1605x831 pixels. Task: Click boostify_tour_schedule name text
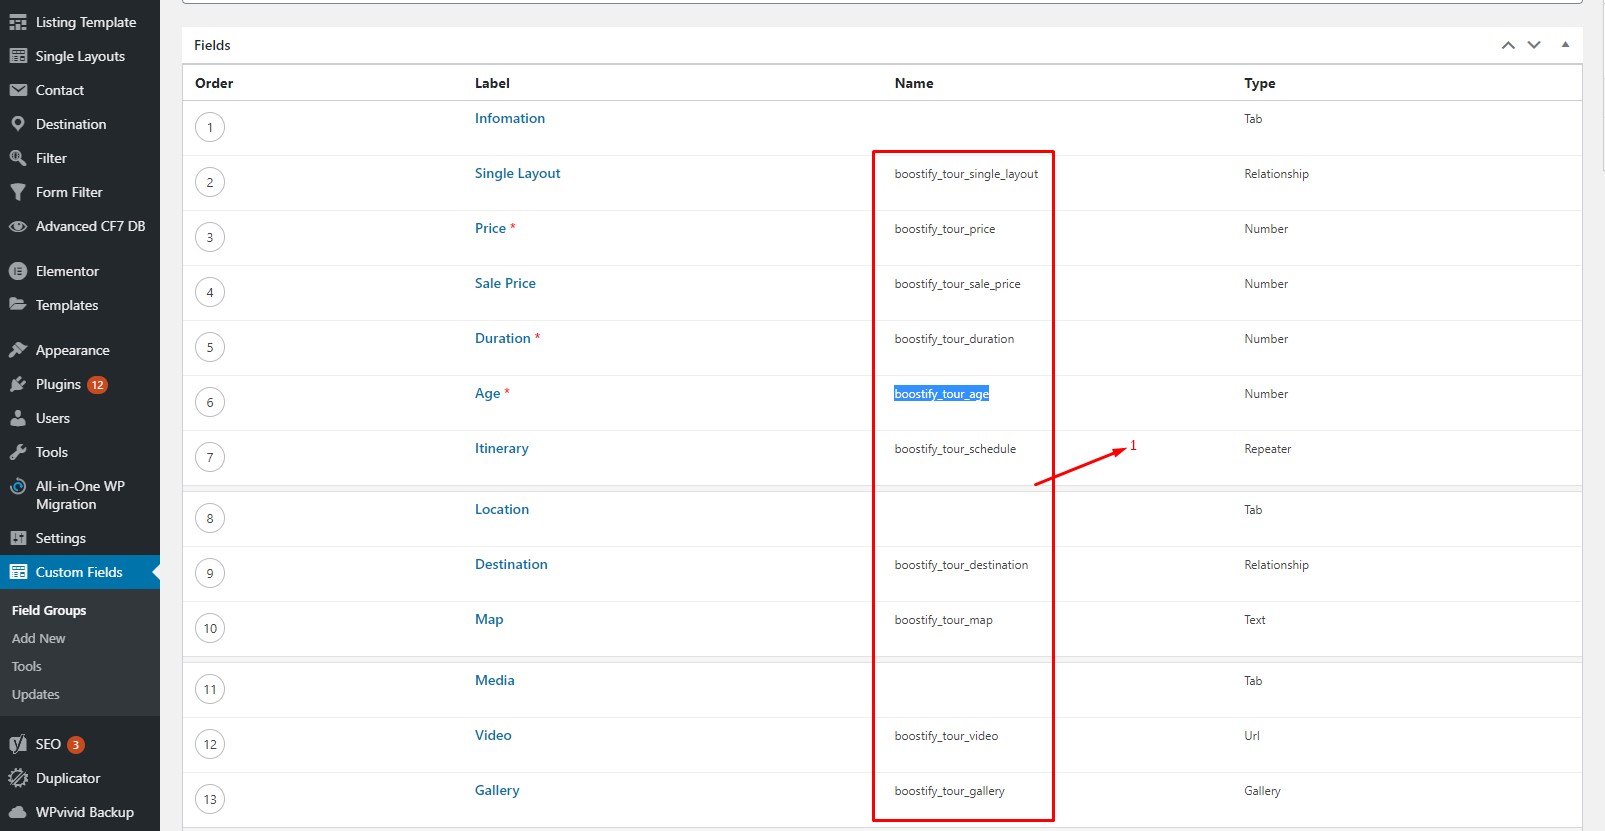point(955,449)
